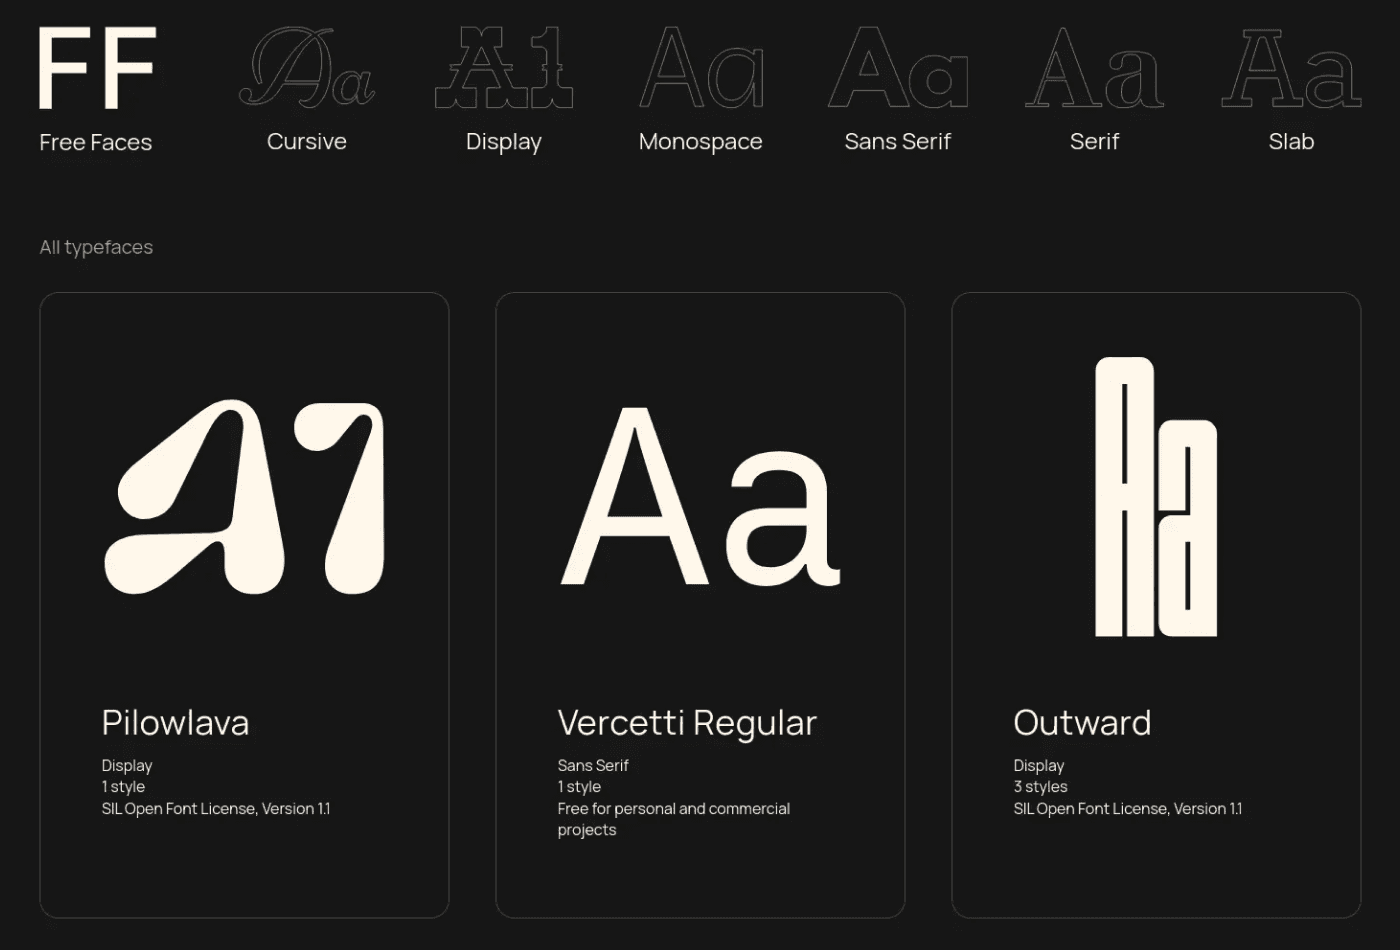
Task: Open the Vercetti Regular specimen preview
Action: tap(700, 497)
